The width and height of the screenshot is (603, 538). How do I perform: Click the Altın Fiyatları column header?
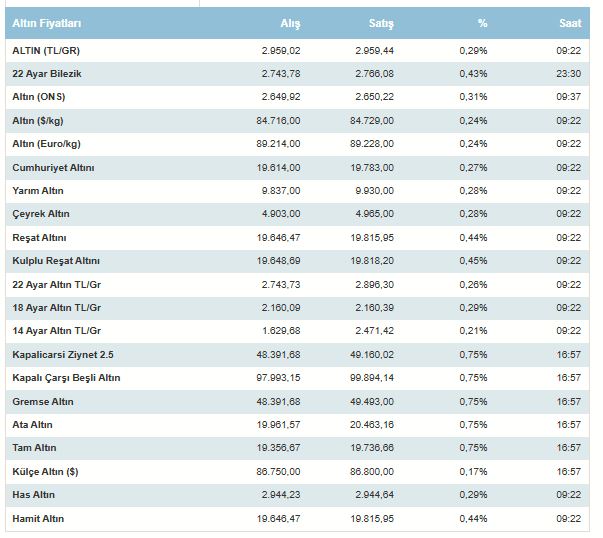coord(47,23)
